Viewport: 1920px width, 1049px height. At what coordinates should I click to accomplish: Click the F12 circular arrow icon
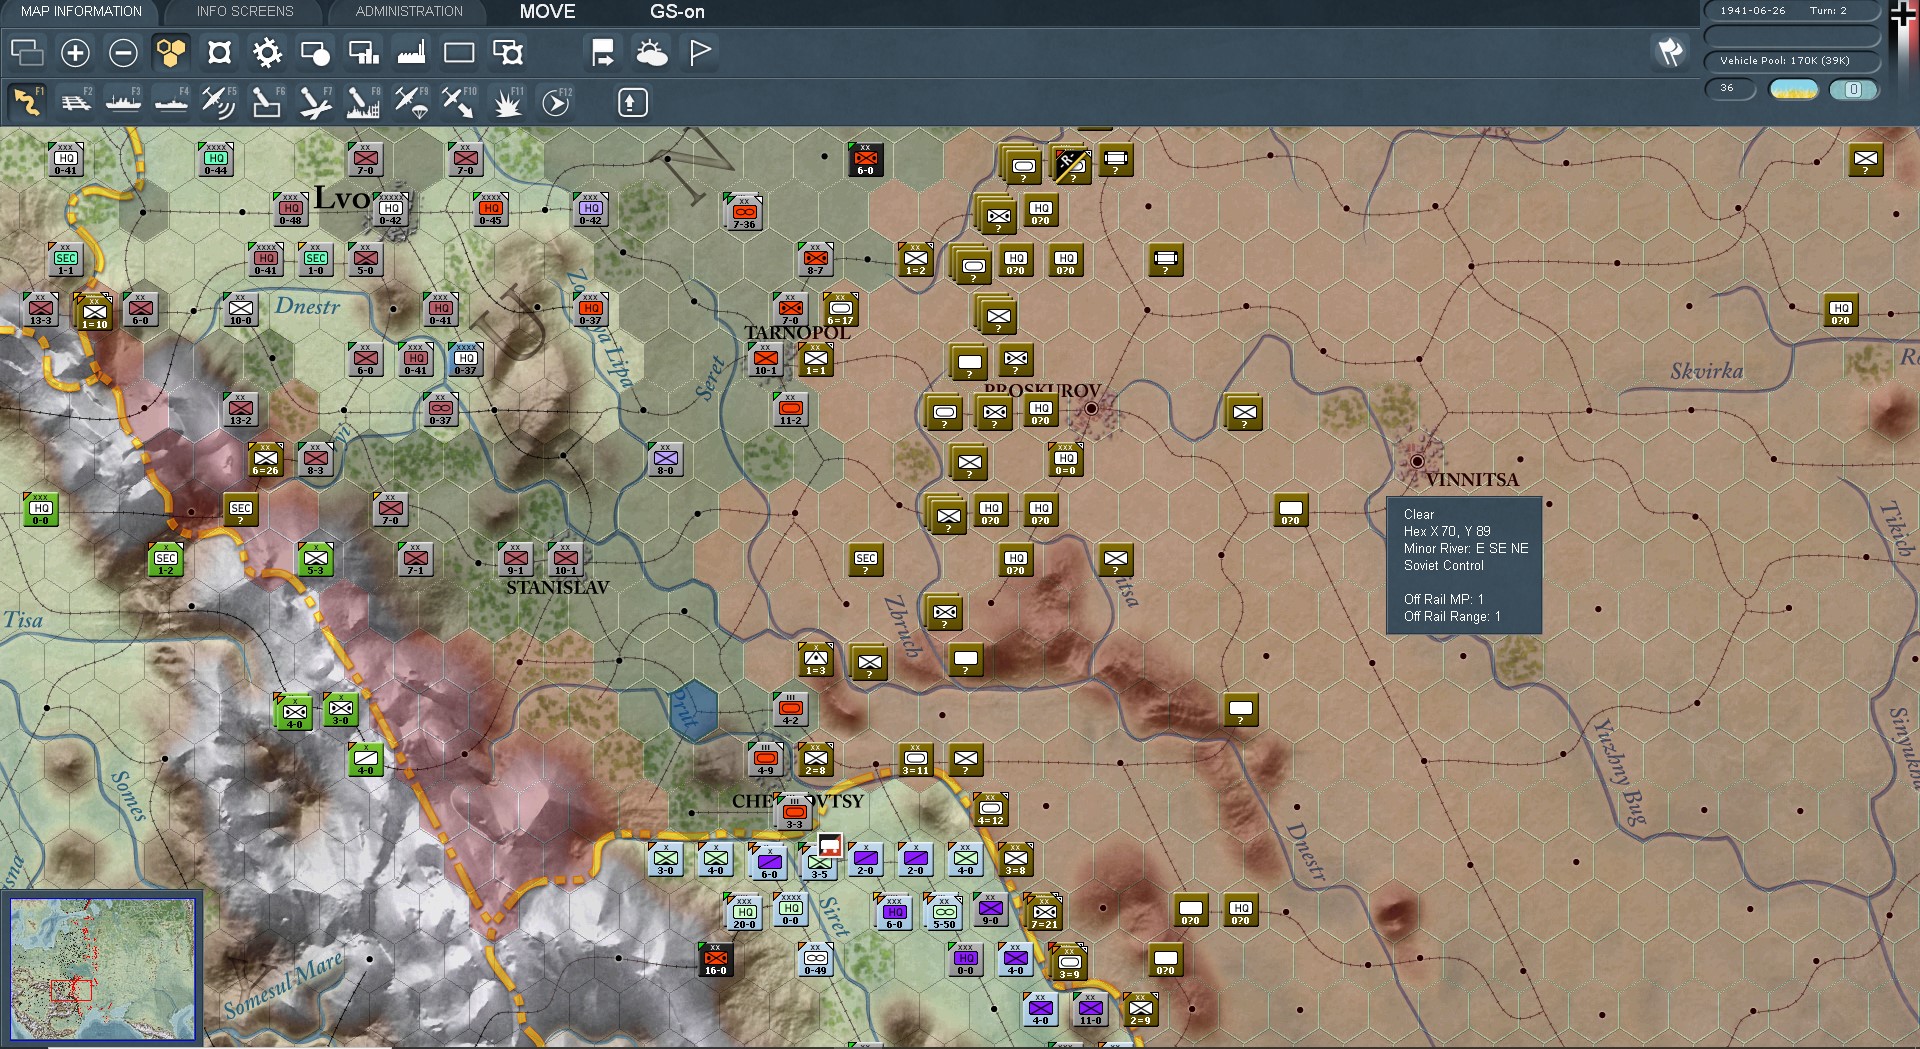coord(555,102)
